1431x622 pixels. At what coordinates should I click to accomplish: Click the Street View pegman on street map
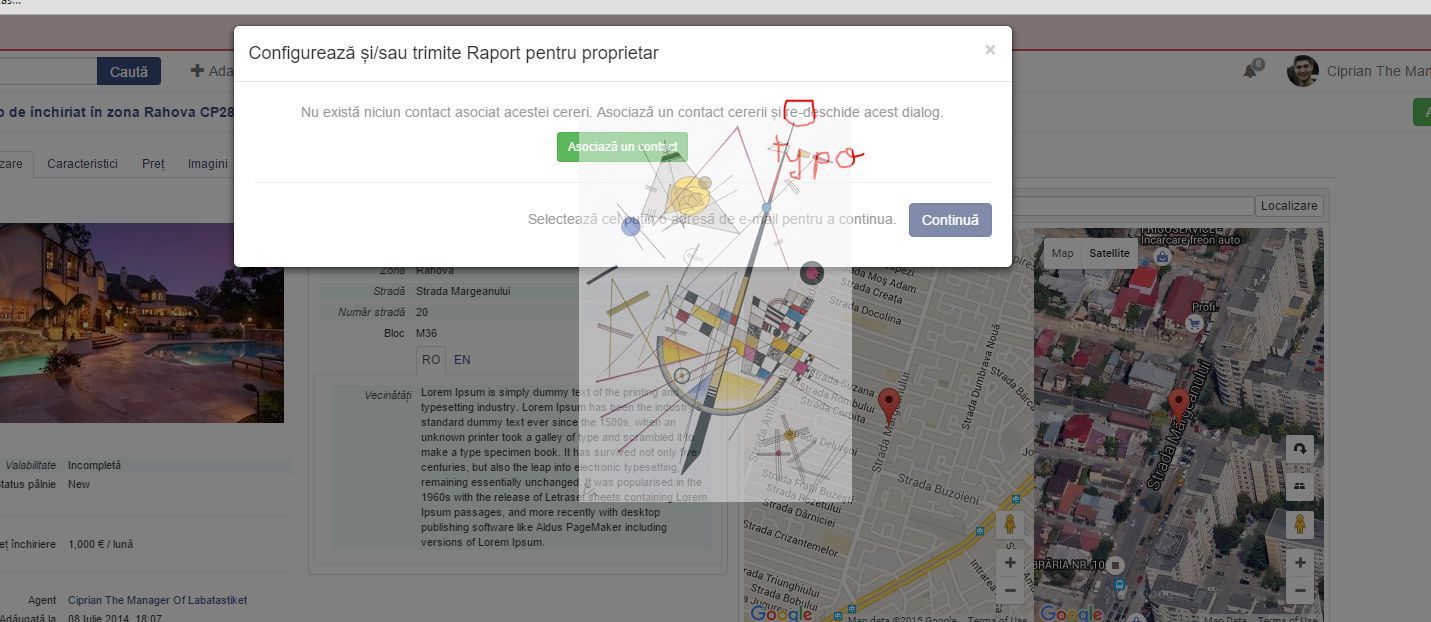pos(1010,525)
